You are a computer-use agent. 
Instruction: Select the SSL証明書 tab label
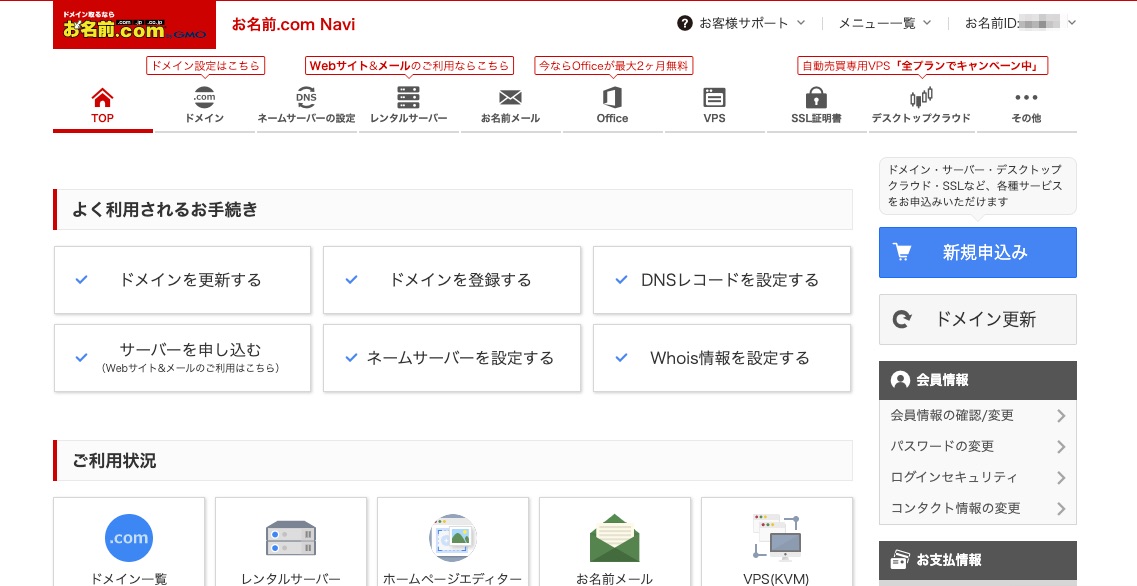point(816,118)
